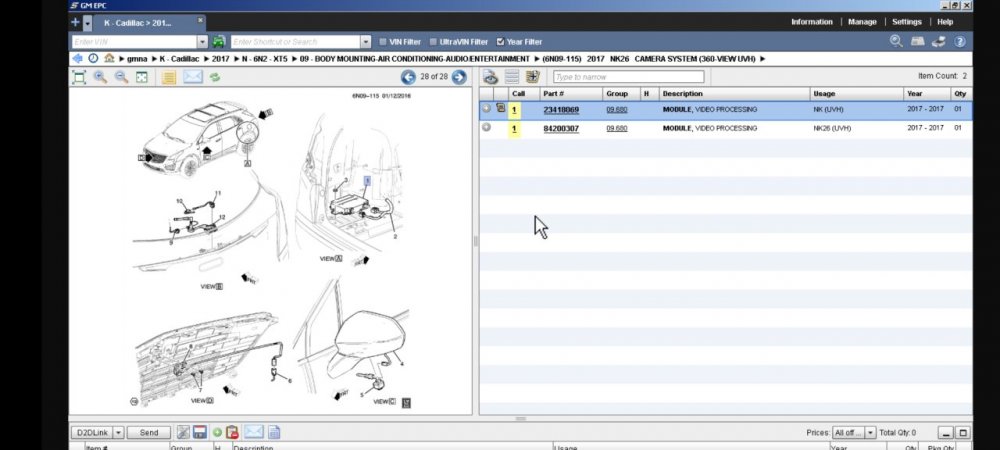The width and height of the screenshot is (1000, 450).
Task: Open the Information menu
Action: (x=811, y=22)
